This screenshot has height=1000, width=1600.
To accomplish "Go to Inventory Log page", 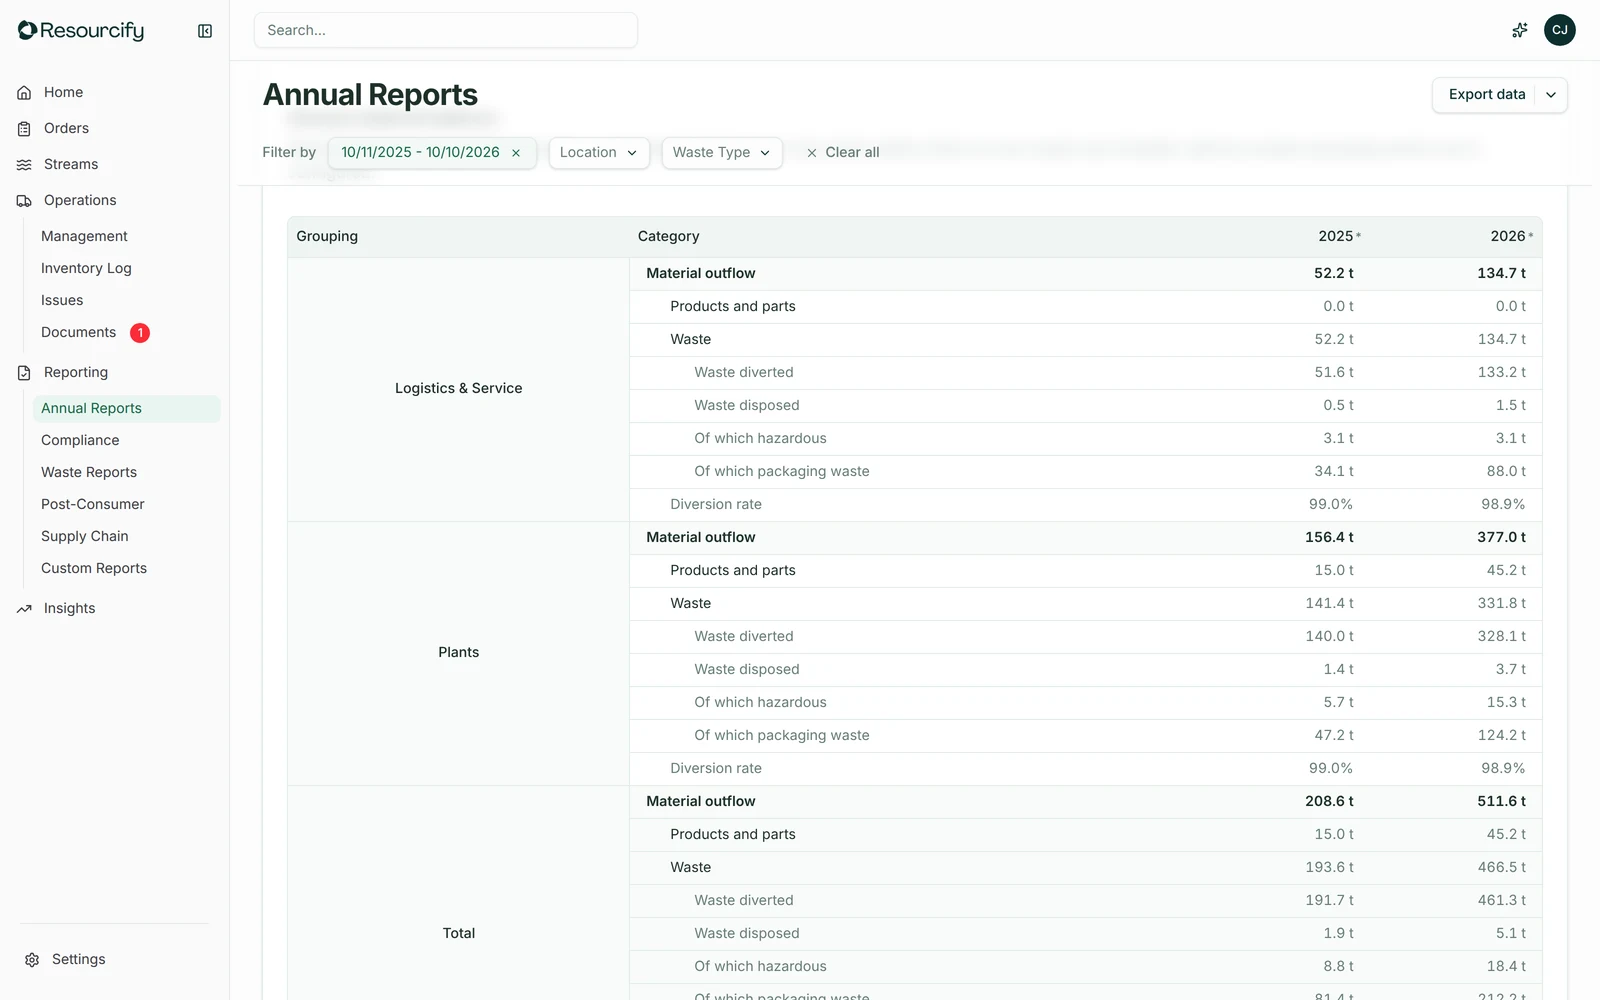I will tap(86, 268).
